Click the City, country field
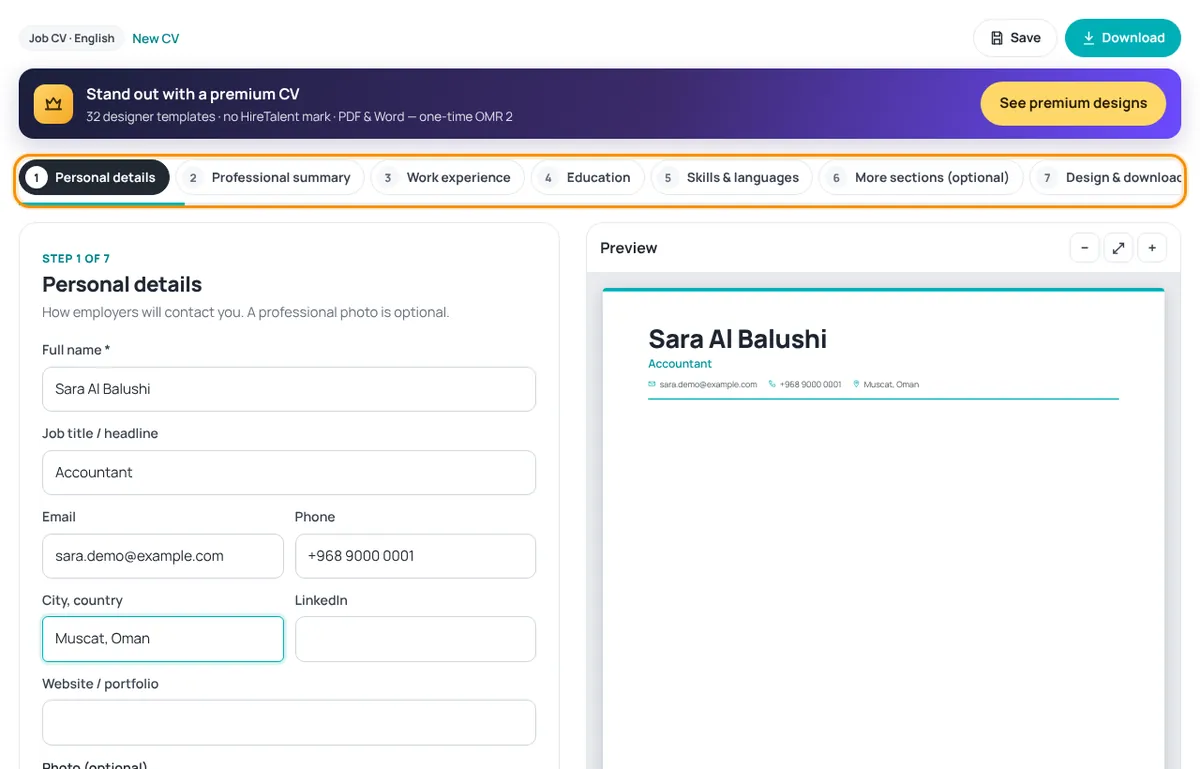The height and width of the screenshot is (769, 1200). click(163, 639)
